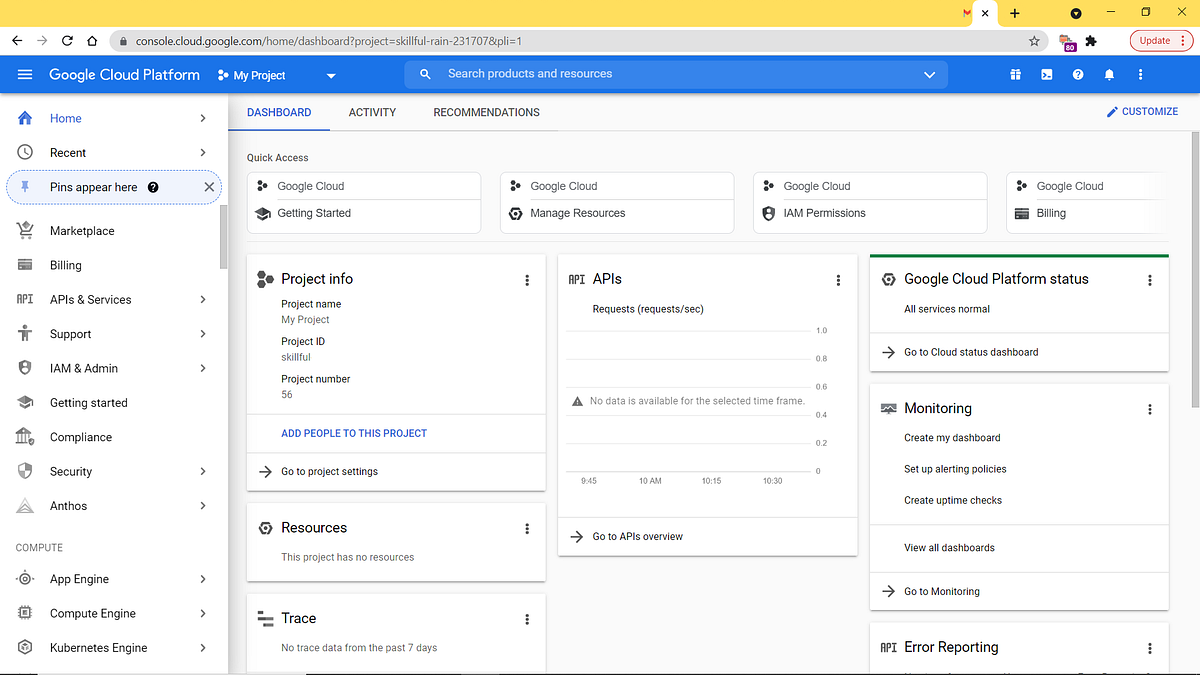The width and height of the screenshot is (1200, 675).
Task: Reload the page in browser
Action: point(67,41)
